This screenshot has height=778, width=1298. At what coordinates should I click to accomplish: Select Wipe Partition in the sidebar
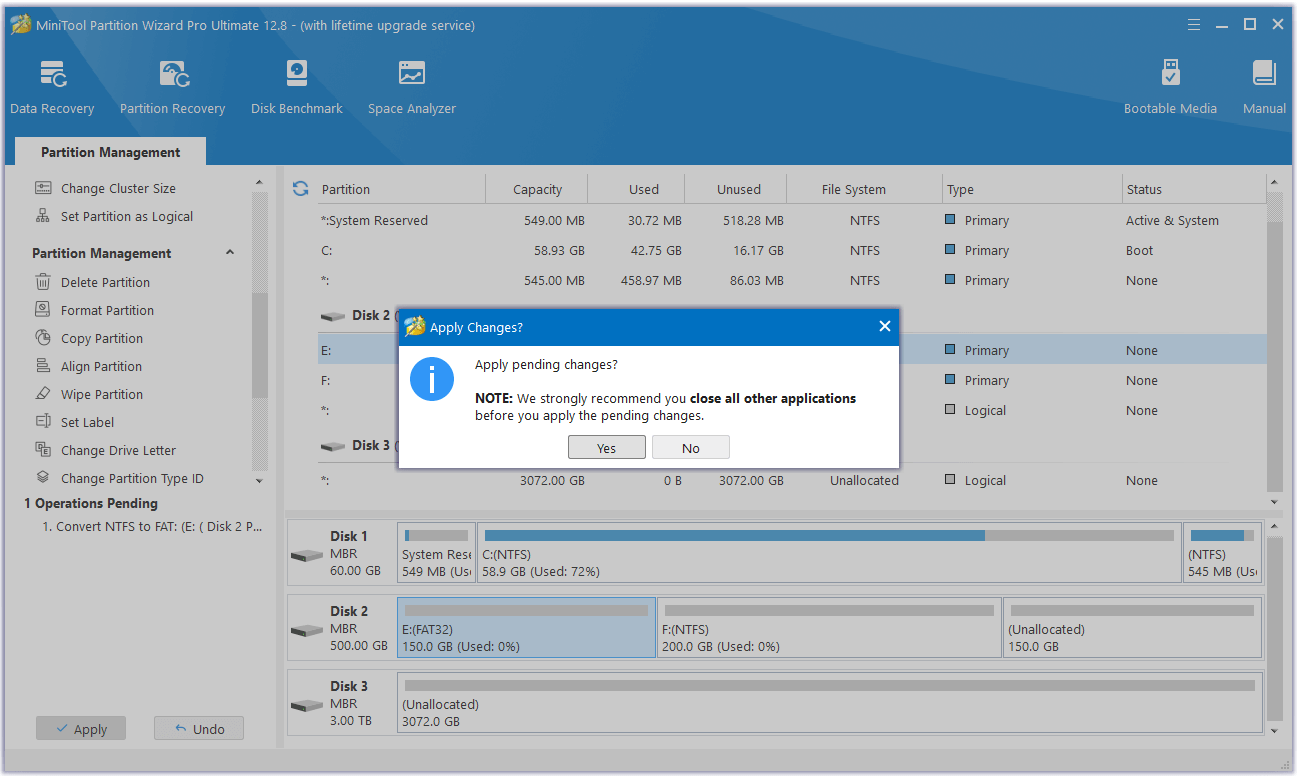click(x=102, y=394)
